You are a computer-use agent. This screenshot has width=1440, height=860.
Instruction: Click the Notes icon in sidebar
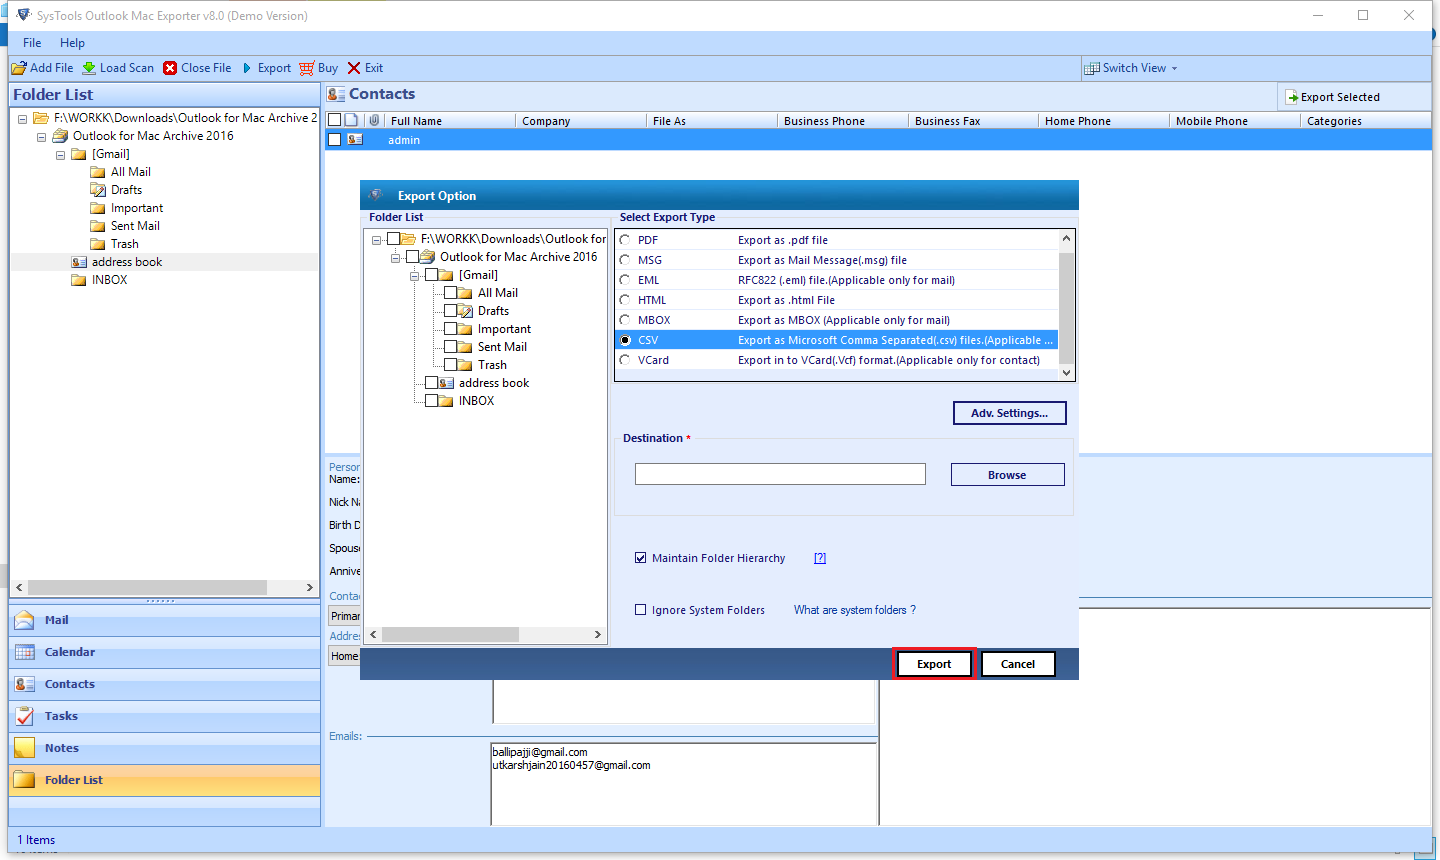[25, 748]
